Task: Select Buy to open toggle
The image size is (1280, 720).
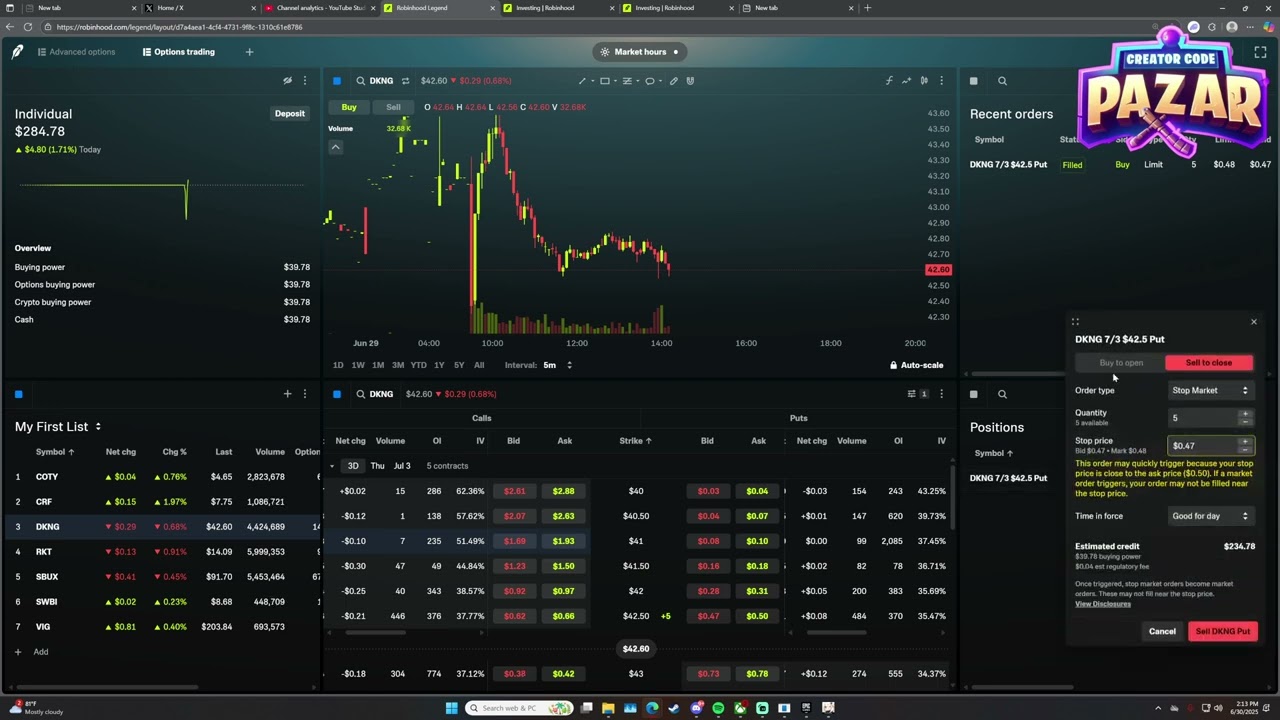Action: click(1121, 363)
